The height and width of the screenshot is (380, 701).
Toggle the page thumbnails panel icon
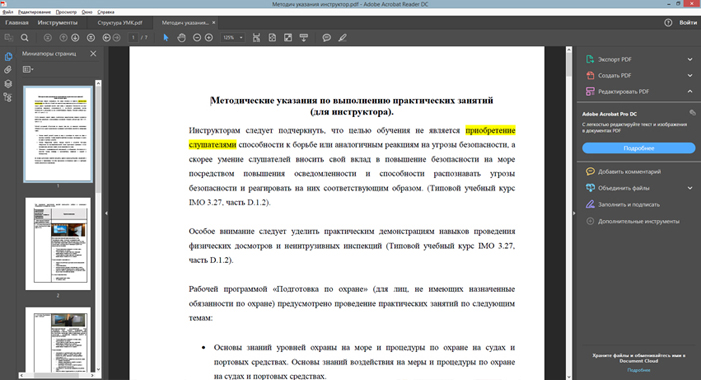click(8, 56)
